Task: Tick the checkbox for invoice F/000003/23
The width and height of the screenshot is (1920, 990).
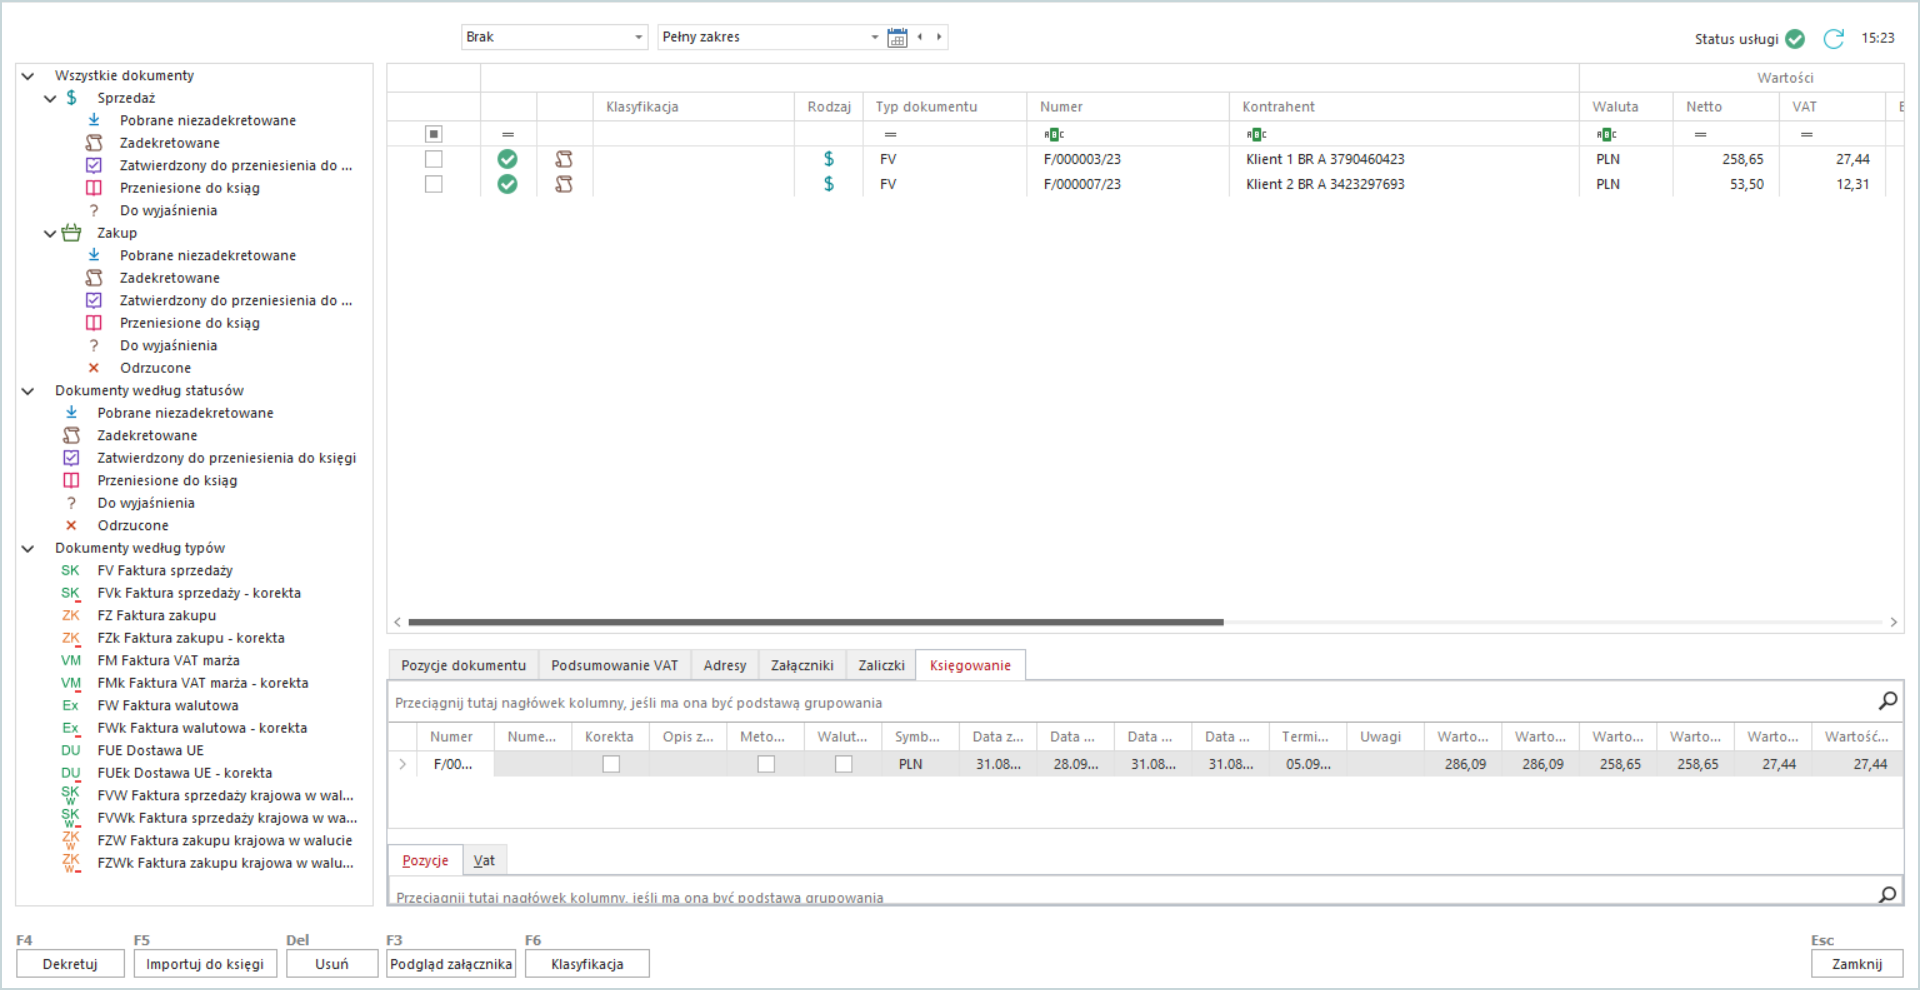Action: pyautogui.click(x=433, y=159)
